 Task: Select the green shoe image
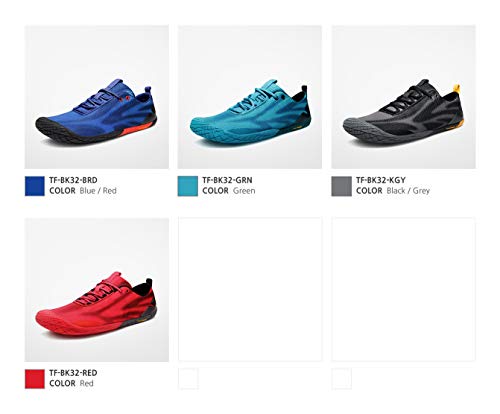tap(250, 97)
